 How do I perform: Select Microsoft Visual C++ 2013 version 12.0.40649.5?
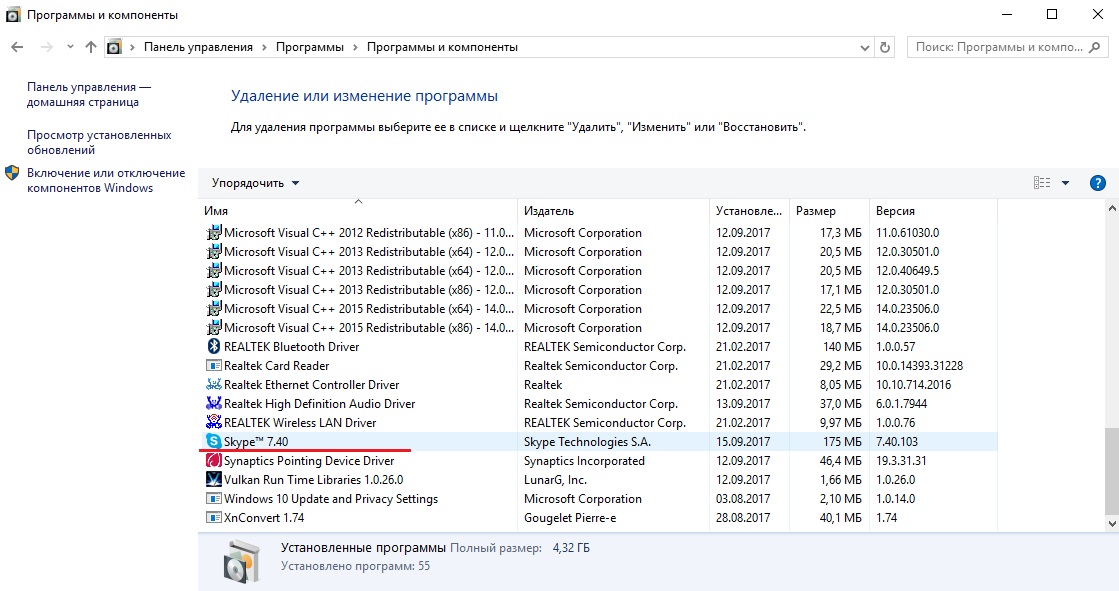coord(598,271)
